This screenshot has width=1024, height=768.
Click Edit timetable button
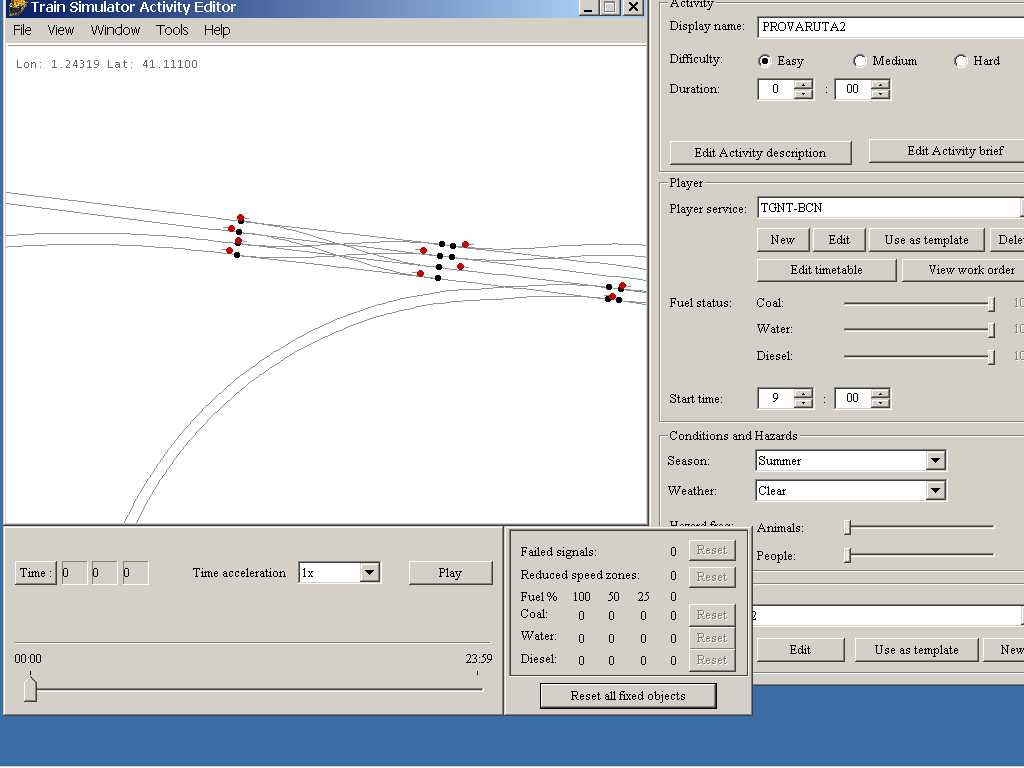(x=826, y=270)
